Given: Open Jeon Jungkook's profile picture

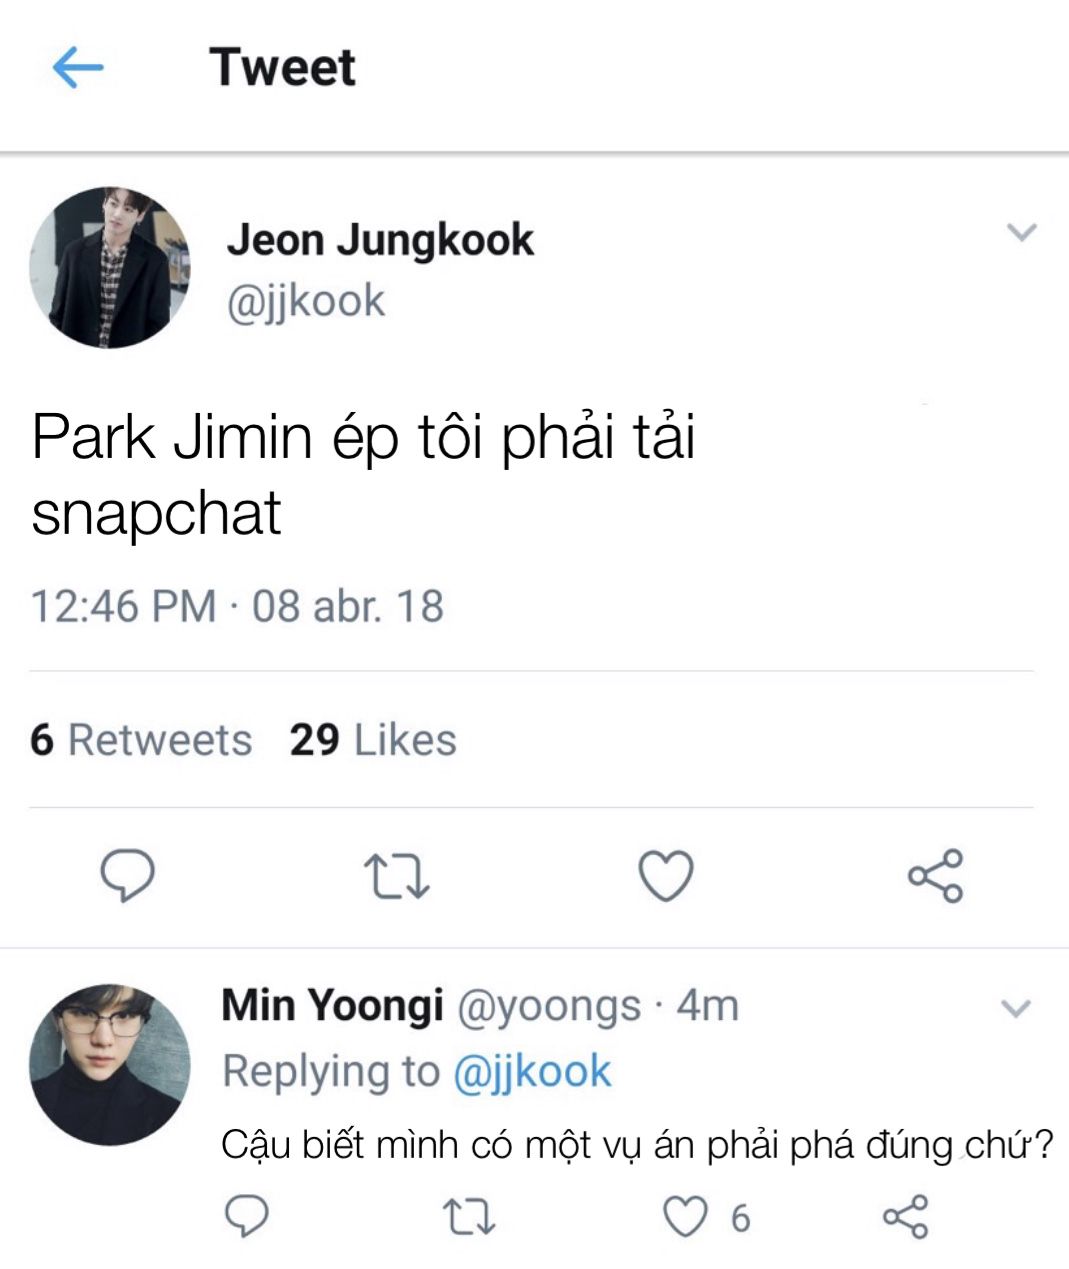Looking at the screenshot, I should click(x=109, y=267).
